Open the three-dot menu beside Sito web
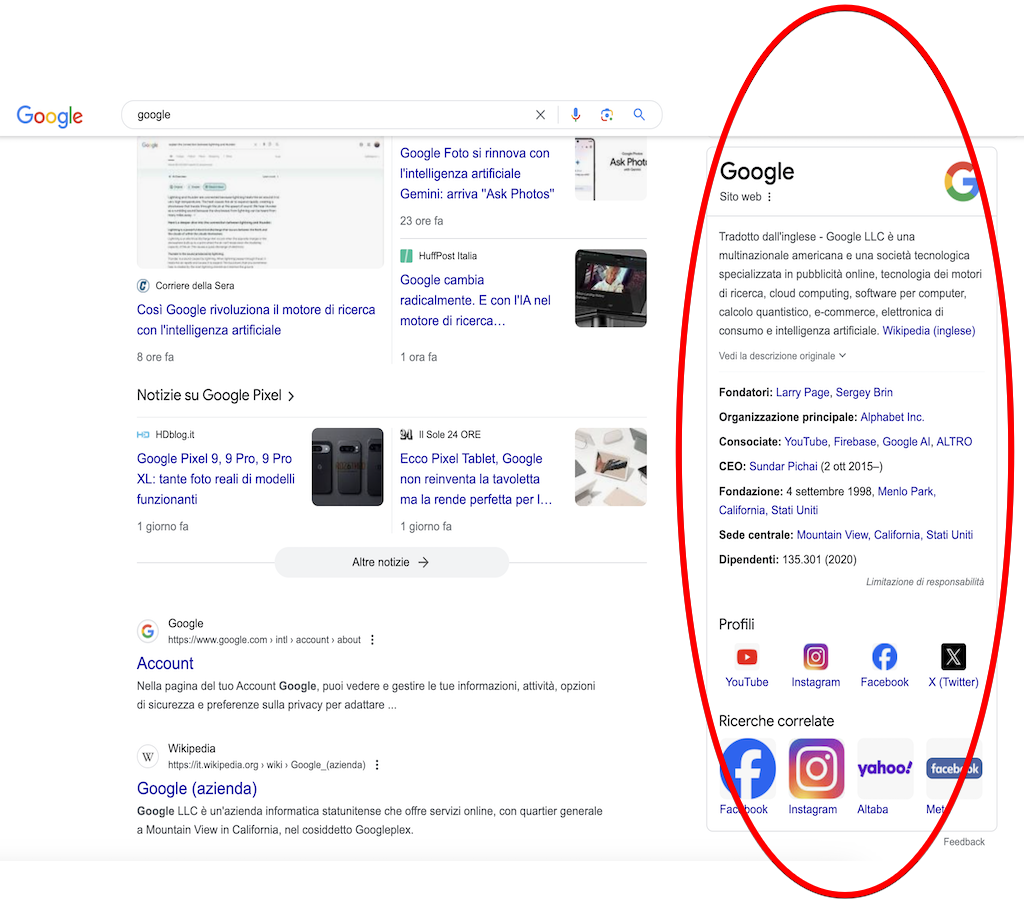Viewport: 1024px width, 902px height. click(x=769, y=197)
